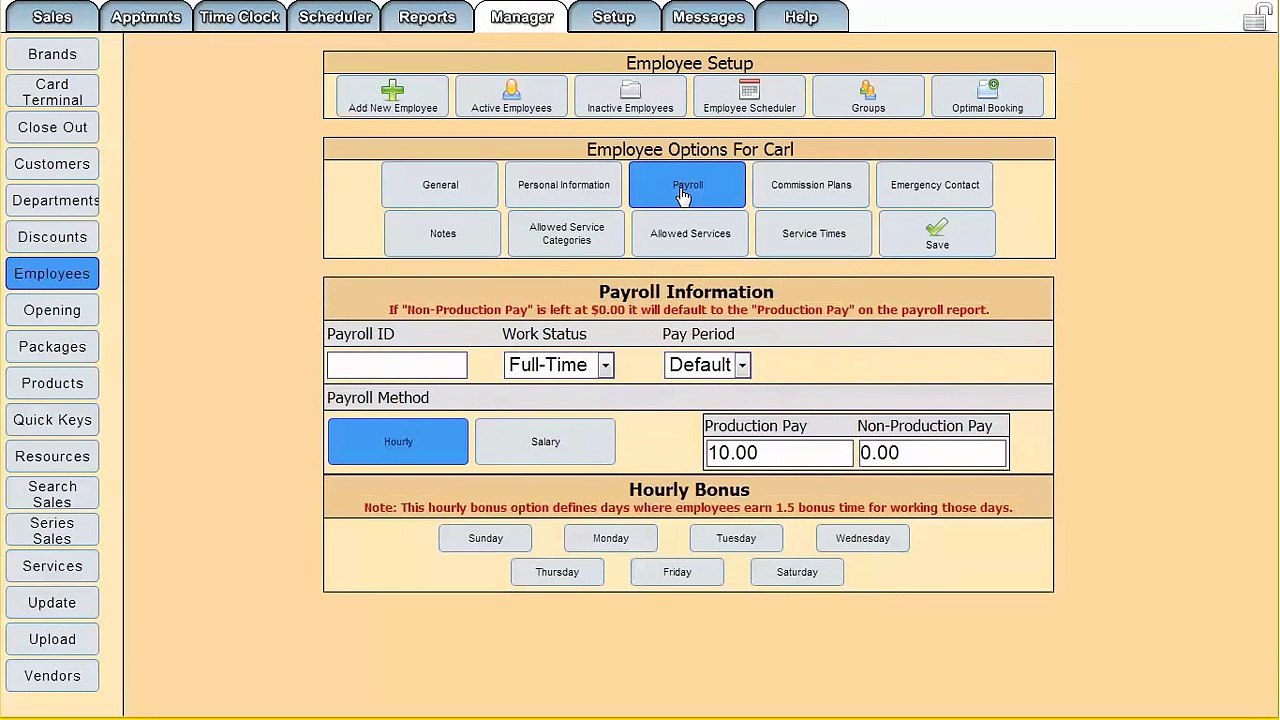The height and width of the screenshot is (720, 1280).
Task: Toggle Tuesday hourly bonus
Action: (x=736, y=539)
